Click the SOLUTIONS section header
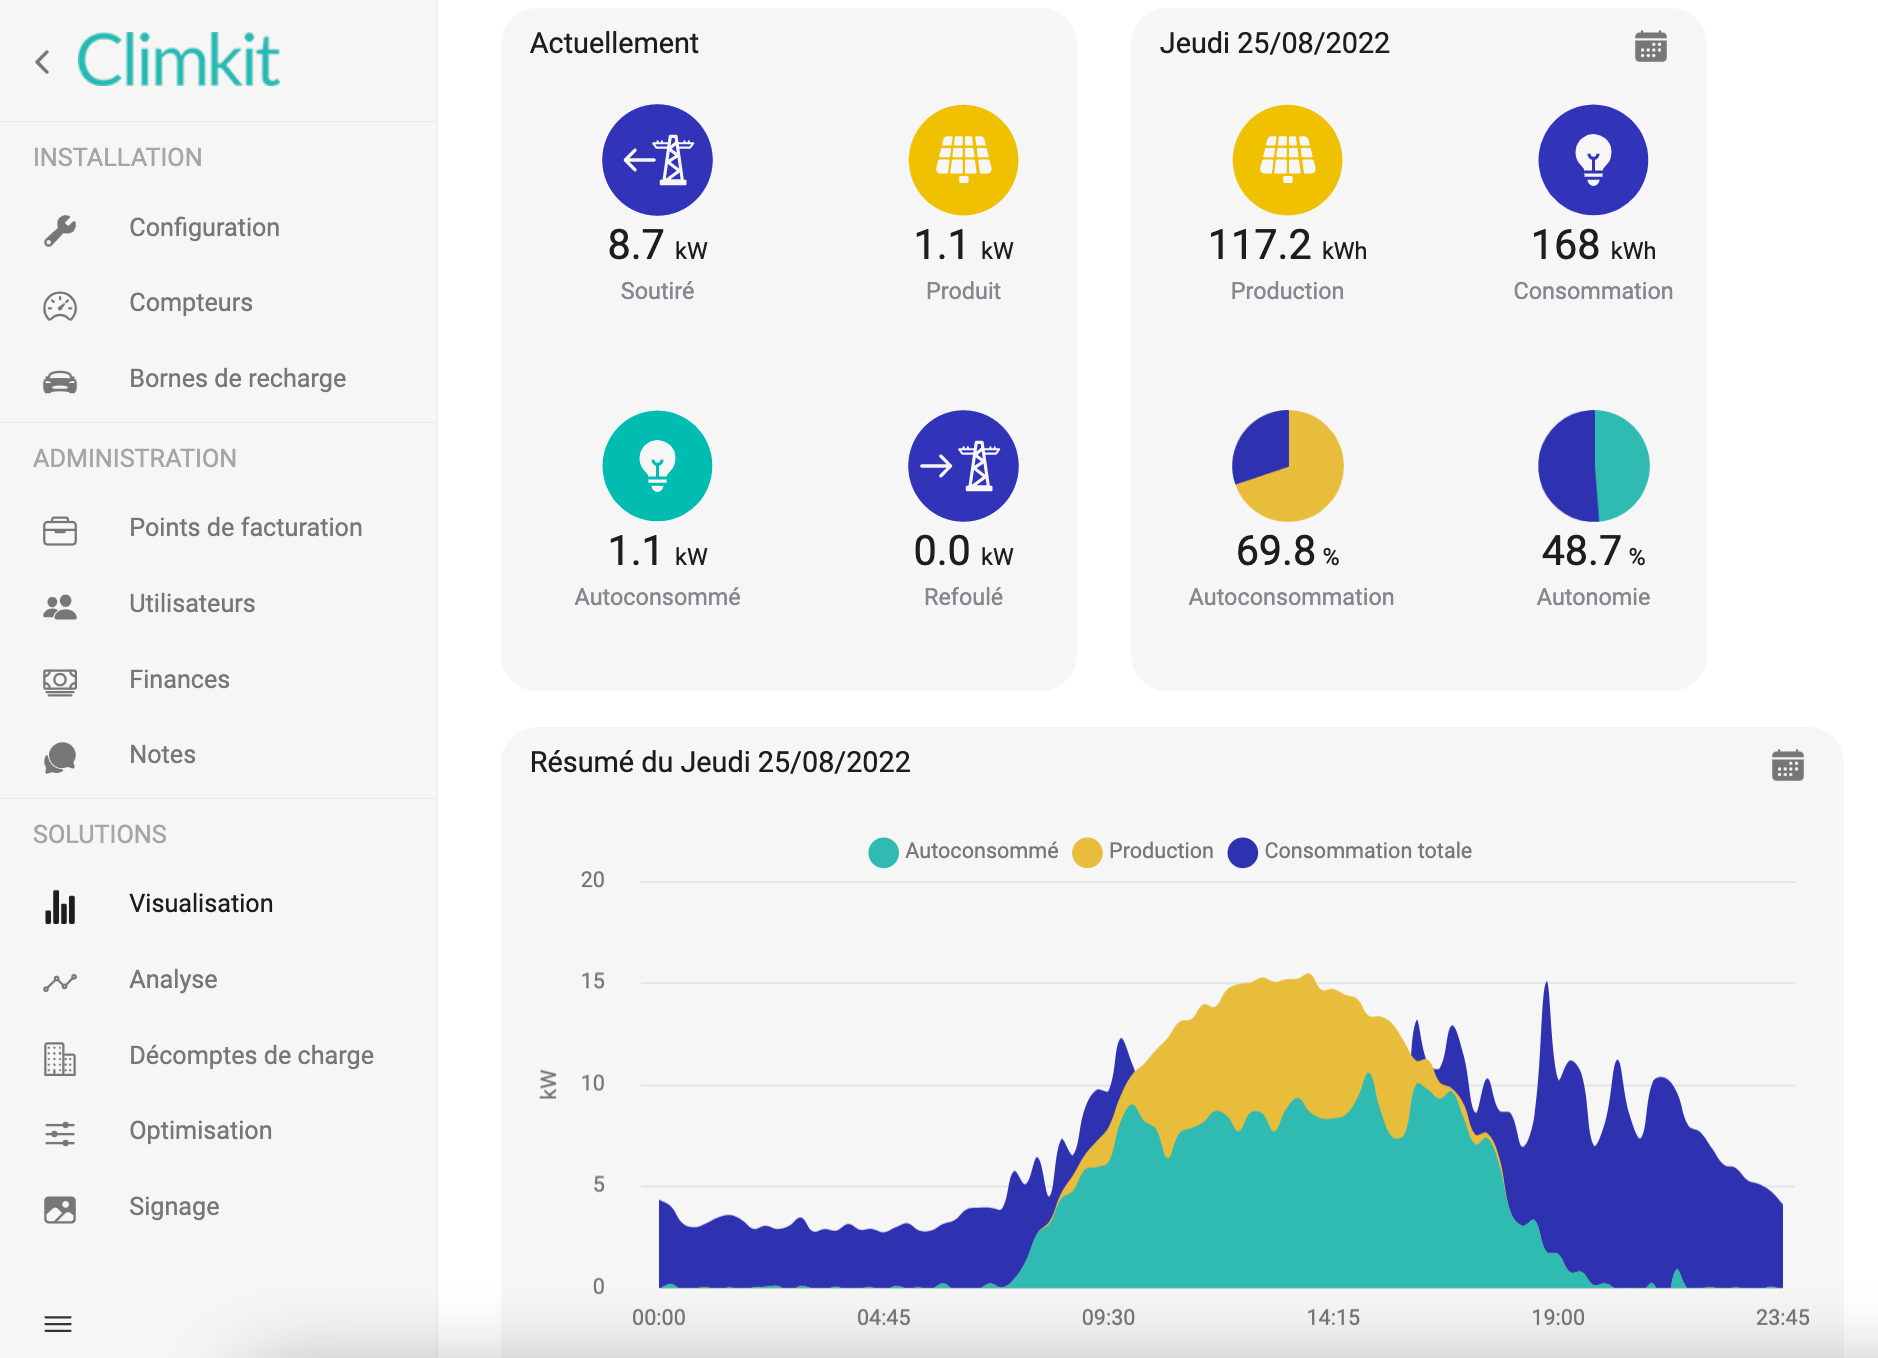This screenshot has height=1358, width=1878. (100, 835)
